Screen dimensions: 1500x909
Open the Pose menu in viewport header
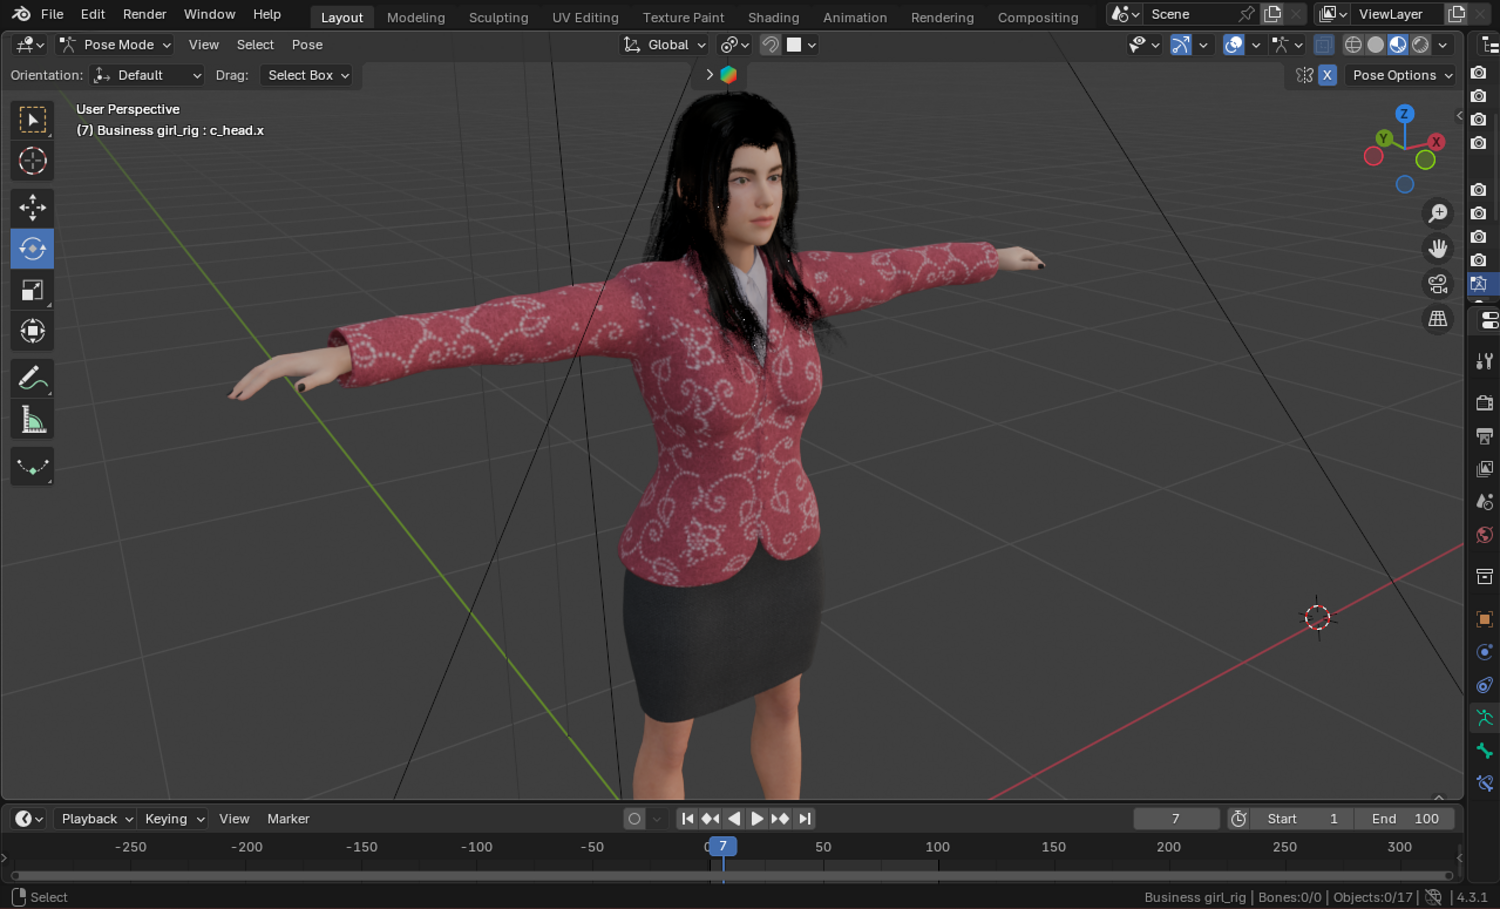(307, 45)
